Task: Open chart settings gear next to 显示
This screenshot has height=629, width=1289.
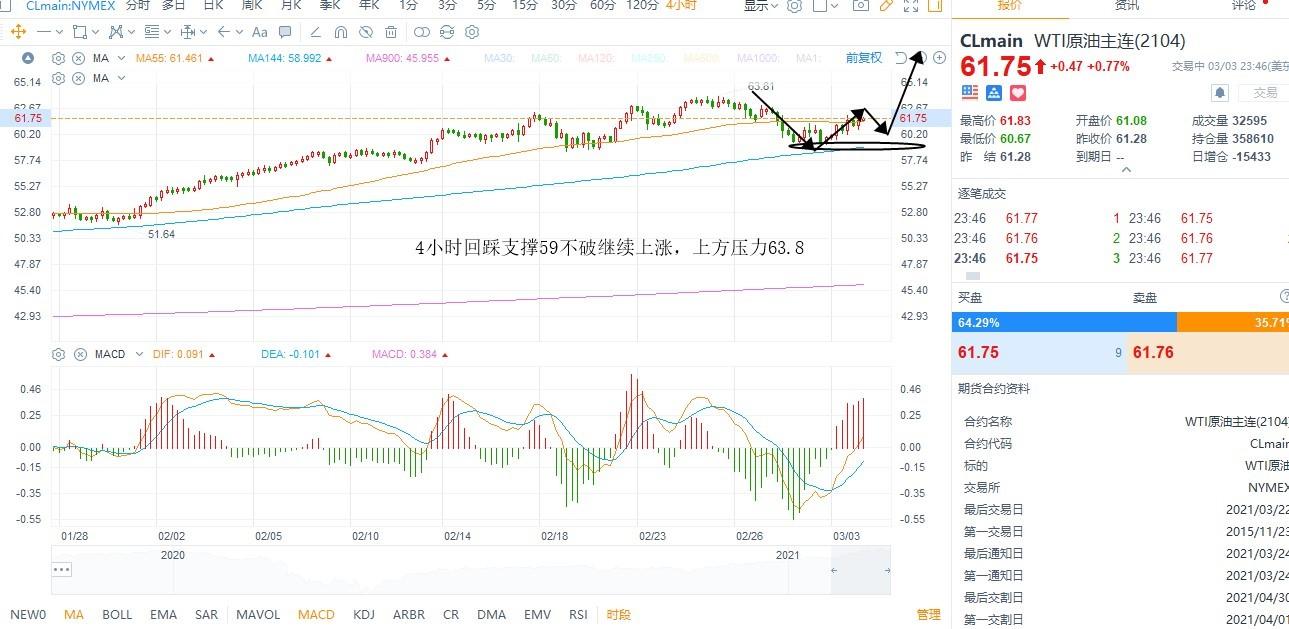Action: click(x=795, y=6)
